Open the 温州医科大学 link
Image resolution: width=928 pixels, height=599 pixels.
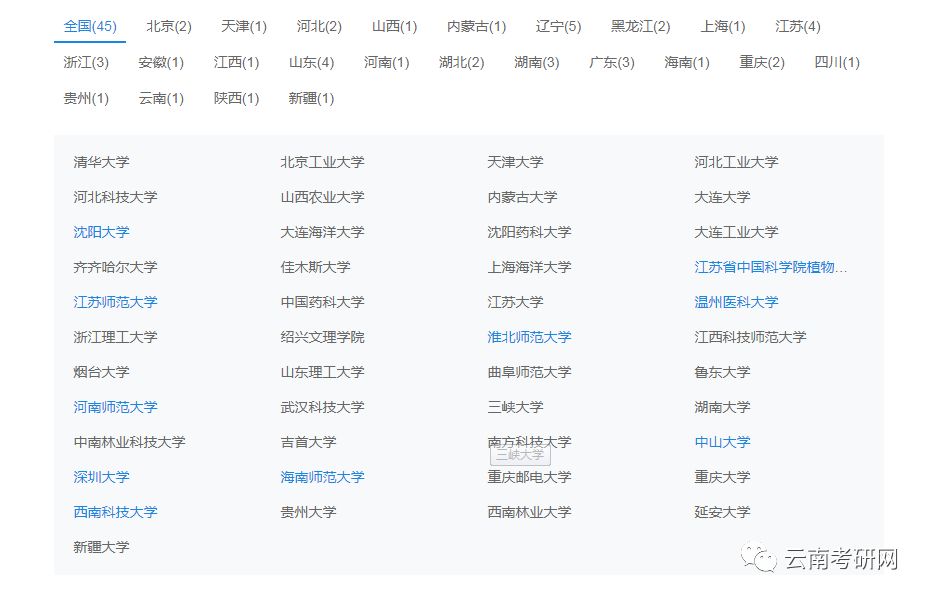736,302
